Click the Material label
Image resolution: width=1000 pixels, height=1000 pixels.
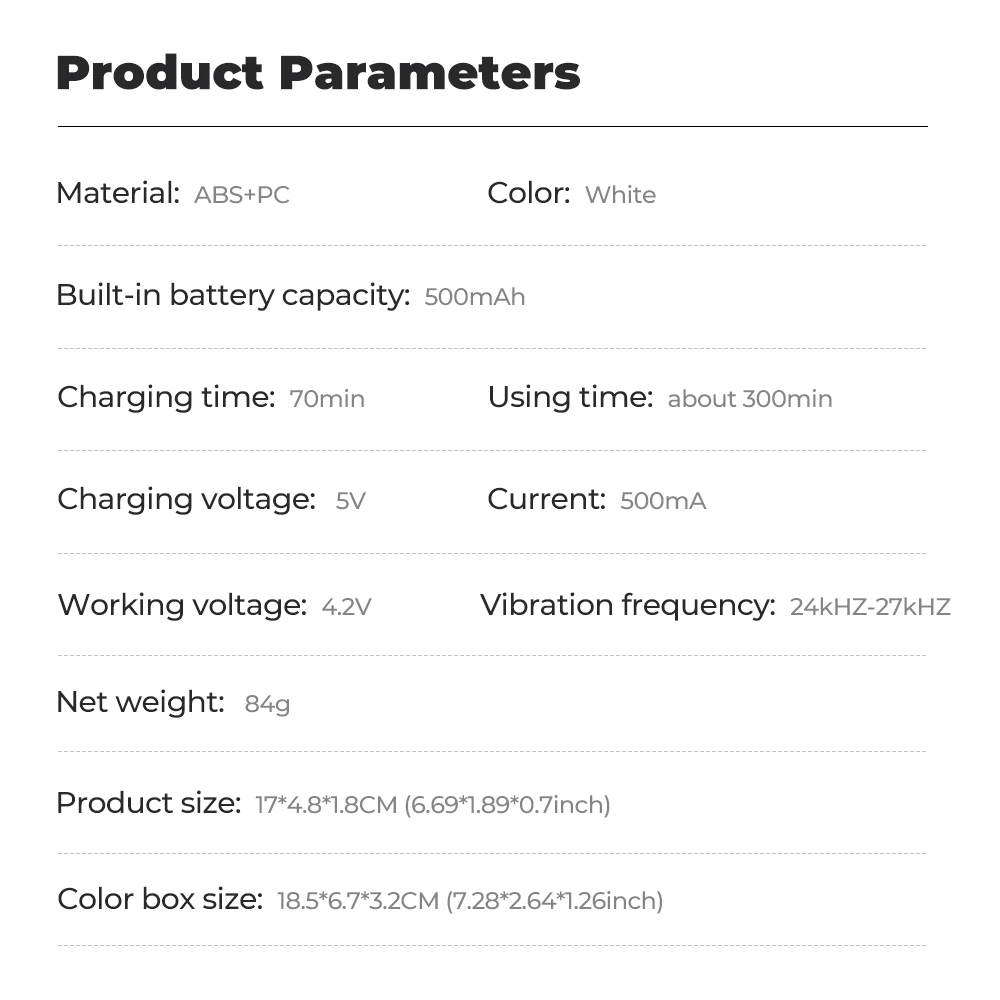coord(118,193)
